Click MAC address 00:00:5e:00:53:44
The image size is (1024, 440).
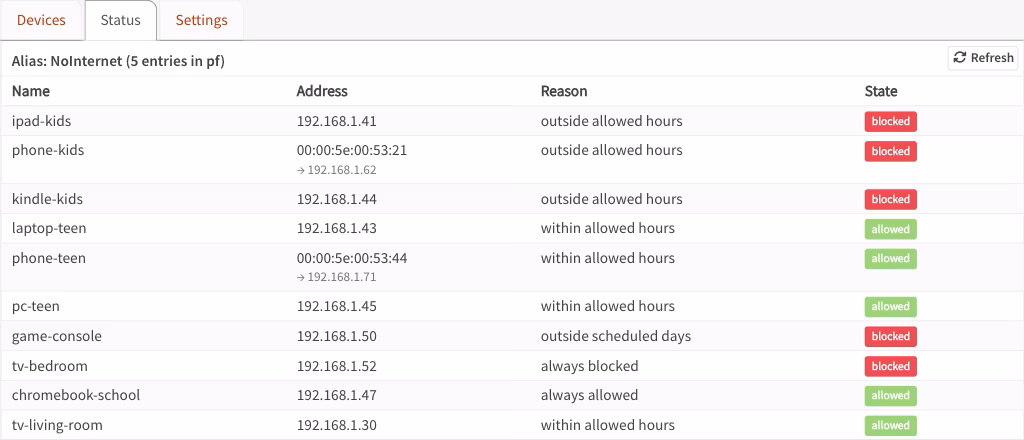click(x=352, y=259)
